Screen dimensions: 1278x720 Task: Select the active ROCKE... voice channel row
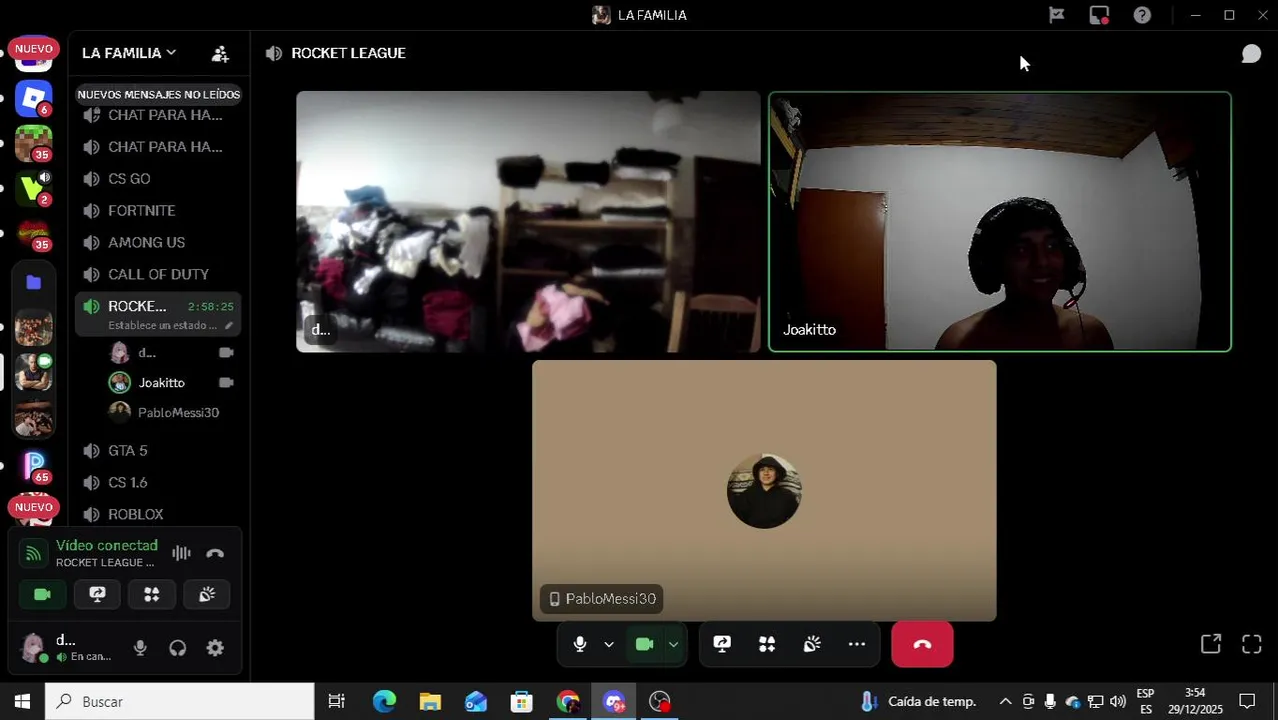pos(158,314)
